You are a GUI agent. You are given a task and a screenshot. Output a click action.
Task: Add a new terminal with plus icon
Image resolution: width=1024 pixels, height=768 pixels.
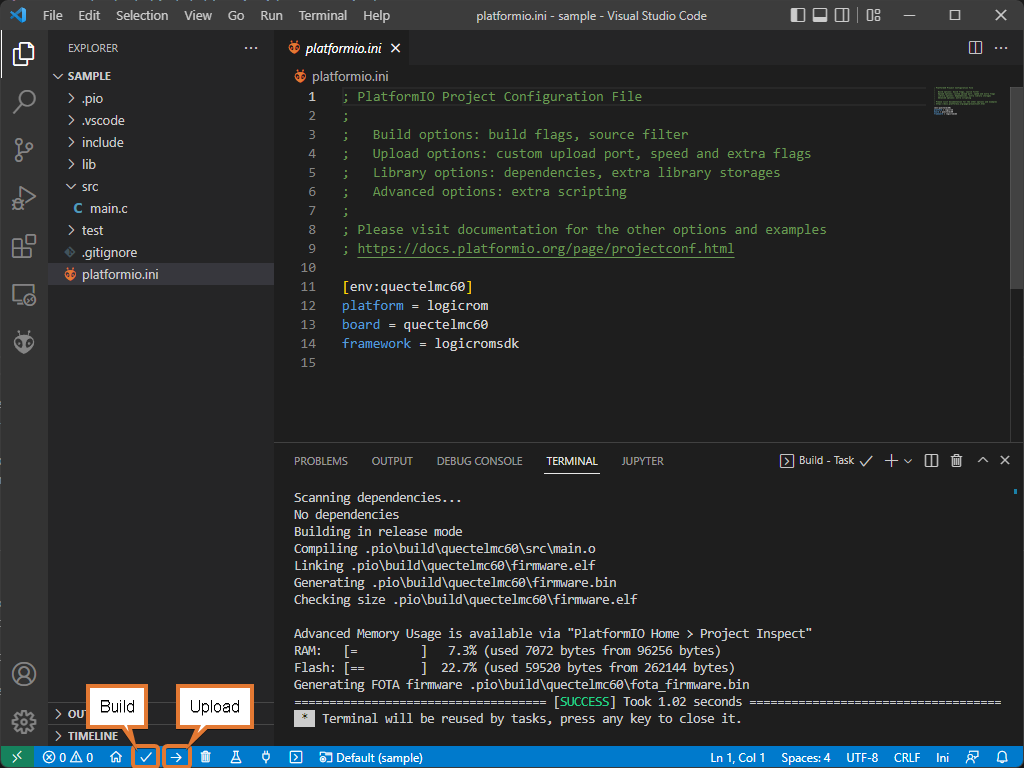[x=891, y=460]
